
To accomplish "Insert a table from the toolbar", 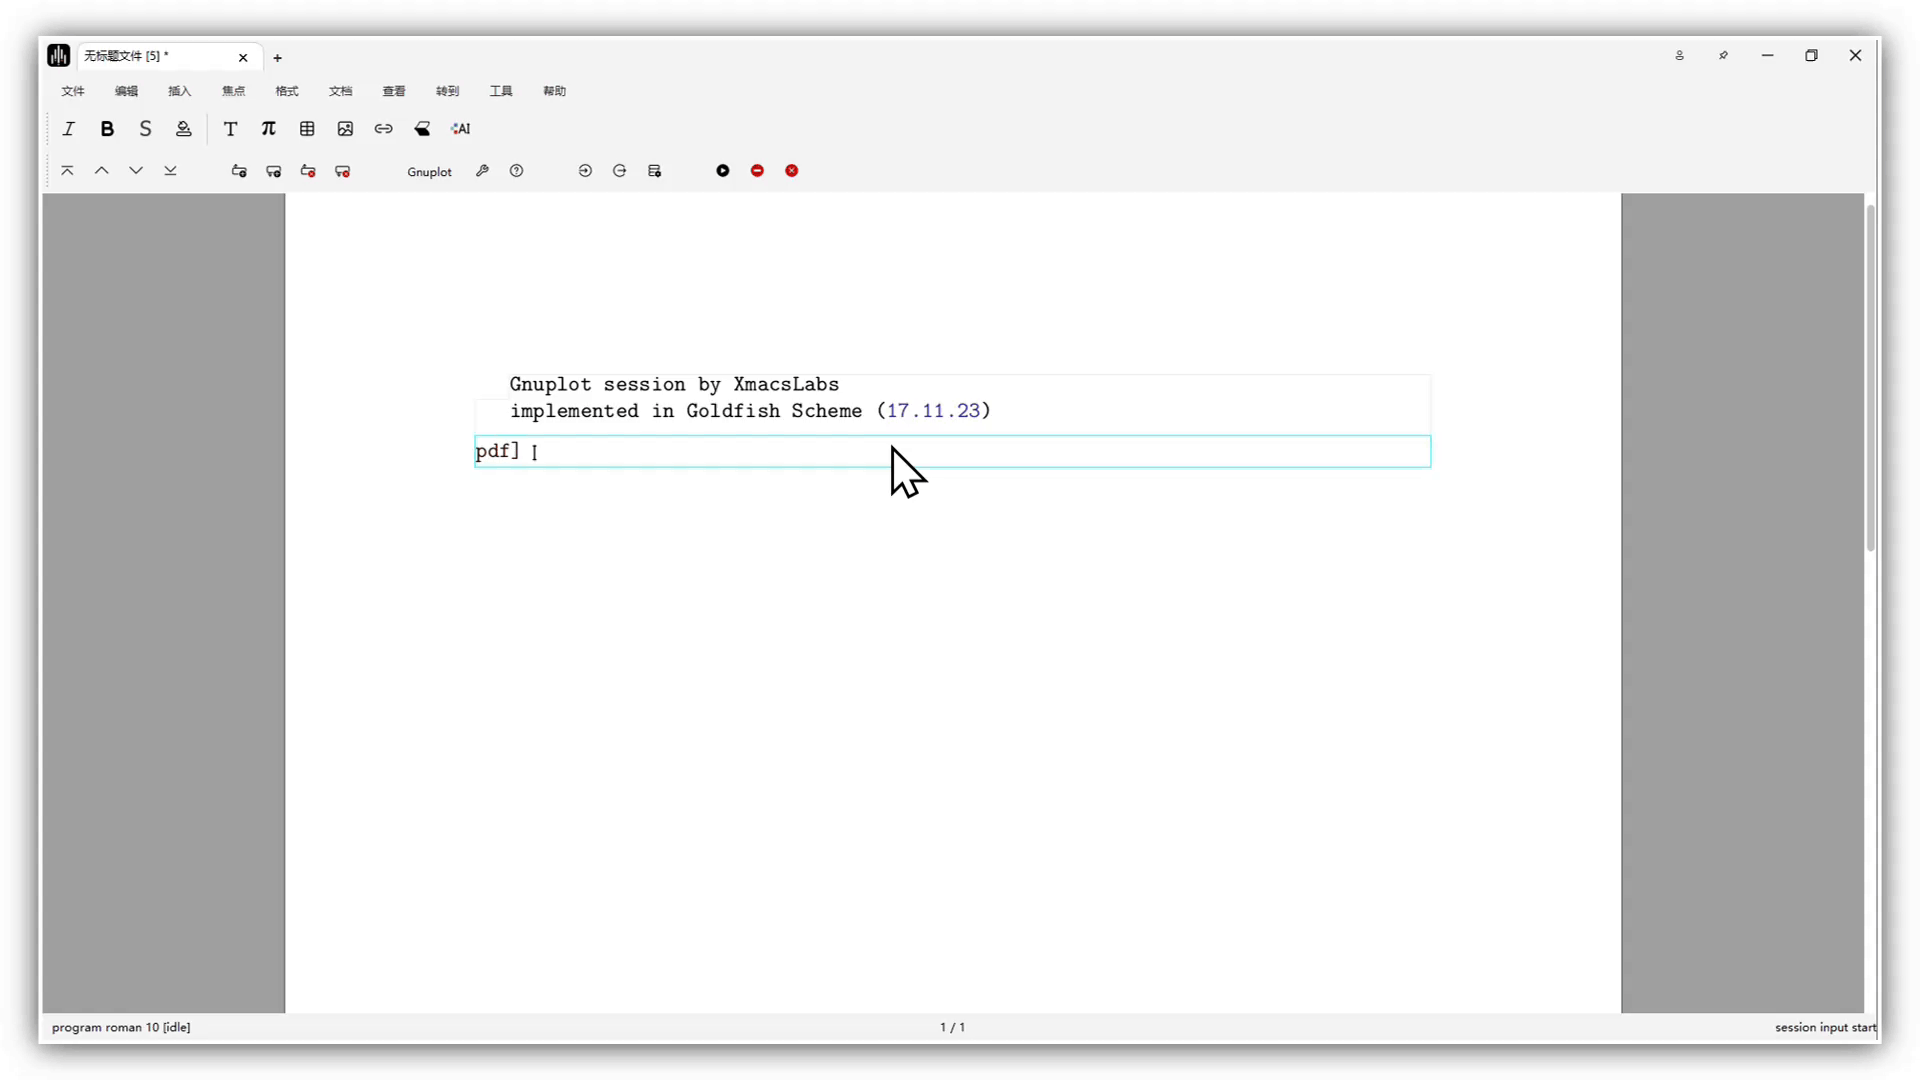I will 307,129.
